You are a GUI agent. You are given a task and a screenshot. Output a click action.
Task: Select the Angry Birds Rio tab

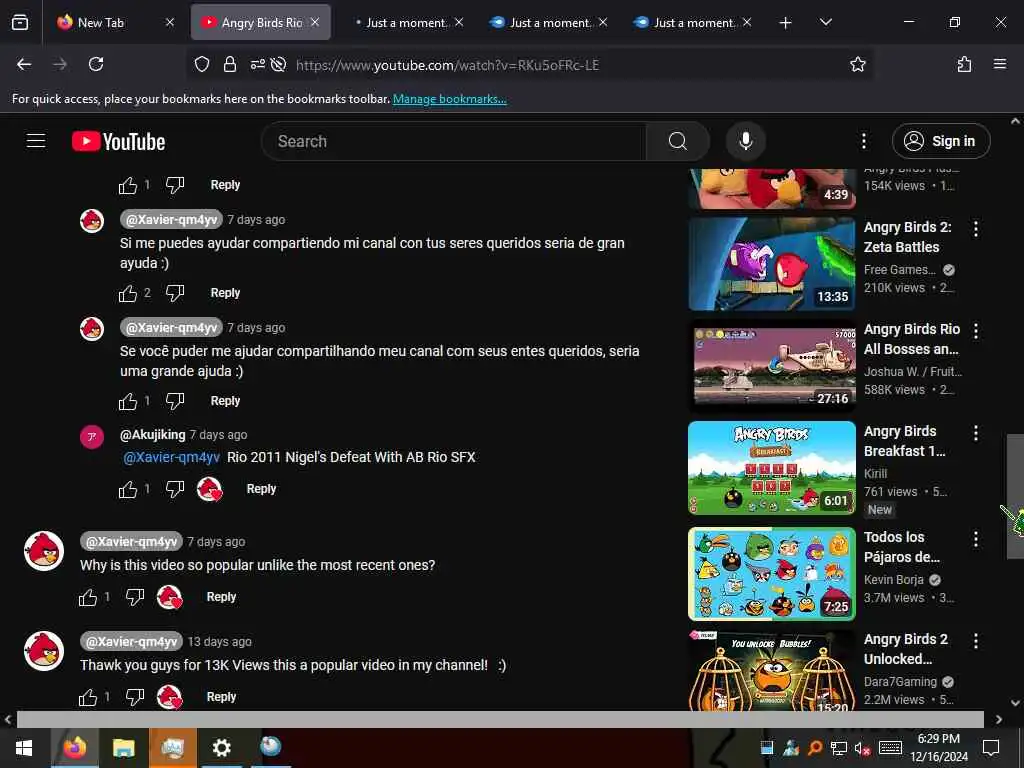(261, 22)
